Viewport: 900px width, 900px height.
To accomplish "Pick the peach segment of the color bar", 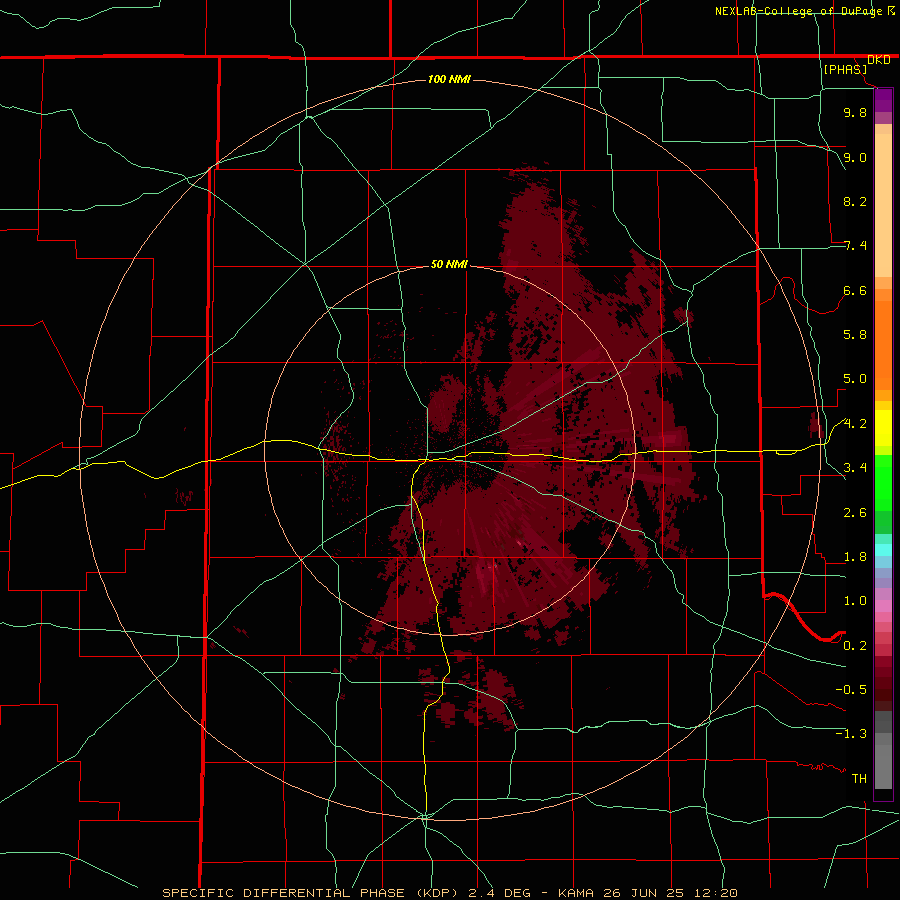I will pos(883,201).
